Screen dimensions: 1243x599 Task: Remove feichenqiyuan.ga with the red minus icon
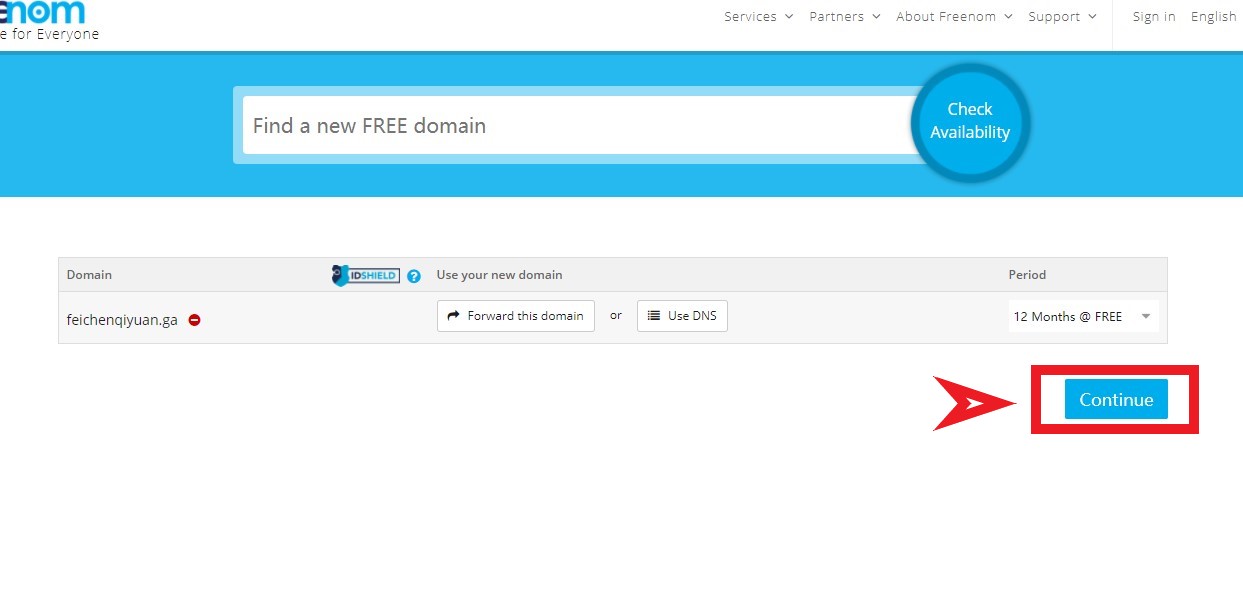click(x=195, y=320)
